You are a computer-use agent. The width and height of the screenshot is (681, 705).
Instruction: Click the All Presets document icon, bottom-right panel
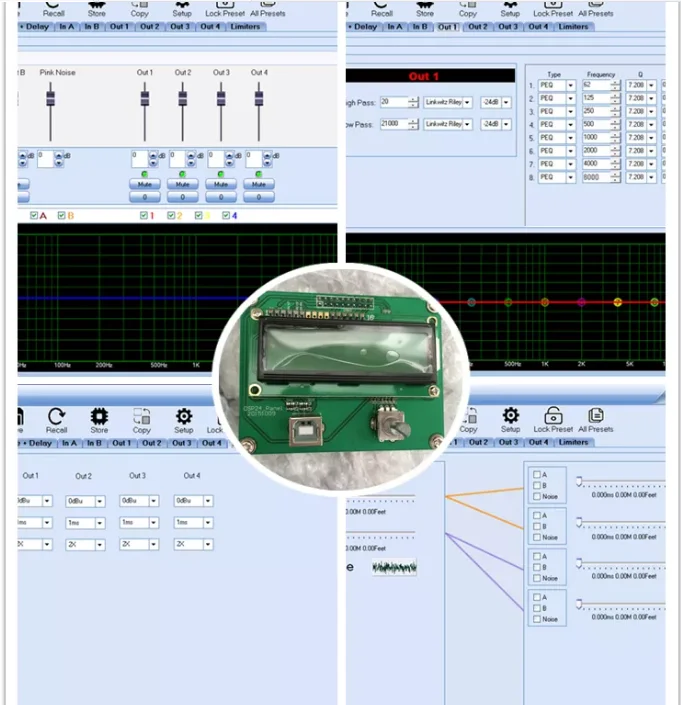click(x=596, y=415)
